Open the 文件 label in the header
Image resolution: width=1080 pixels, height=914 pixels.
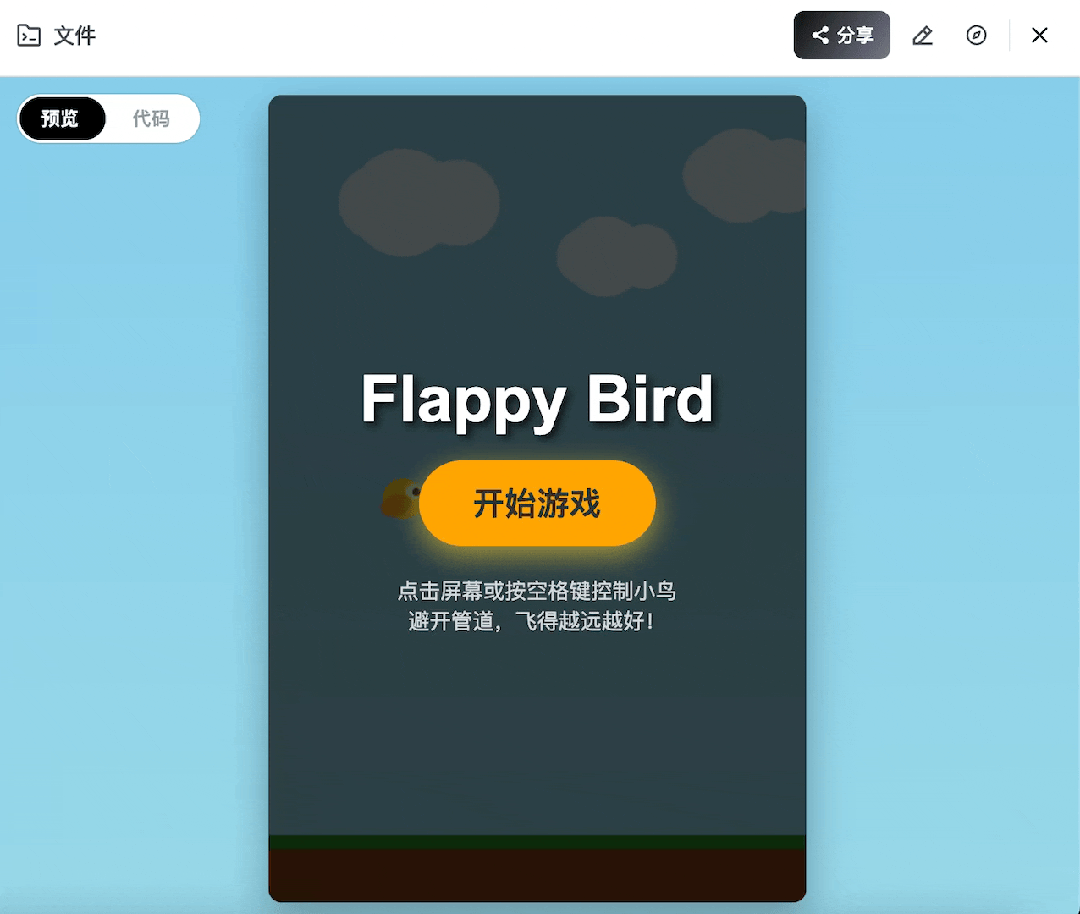(x=74, y=35)
